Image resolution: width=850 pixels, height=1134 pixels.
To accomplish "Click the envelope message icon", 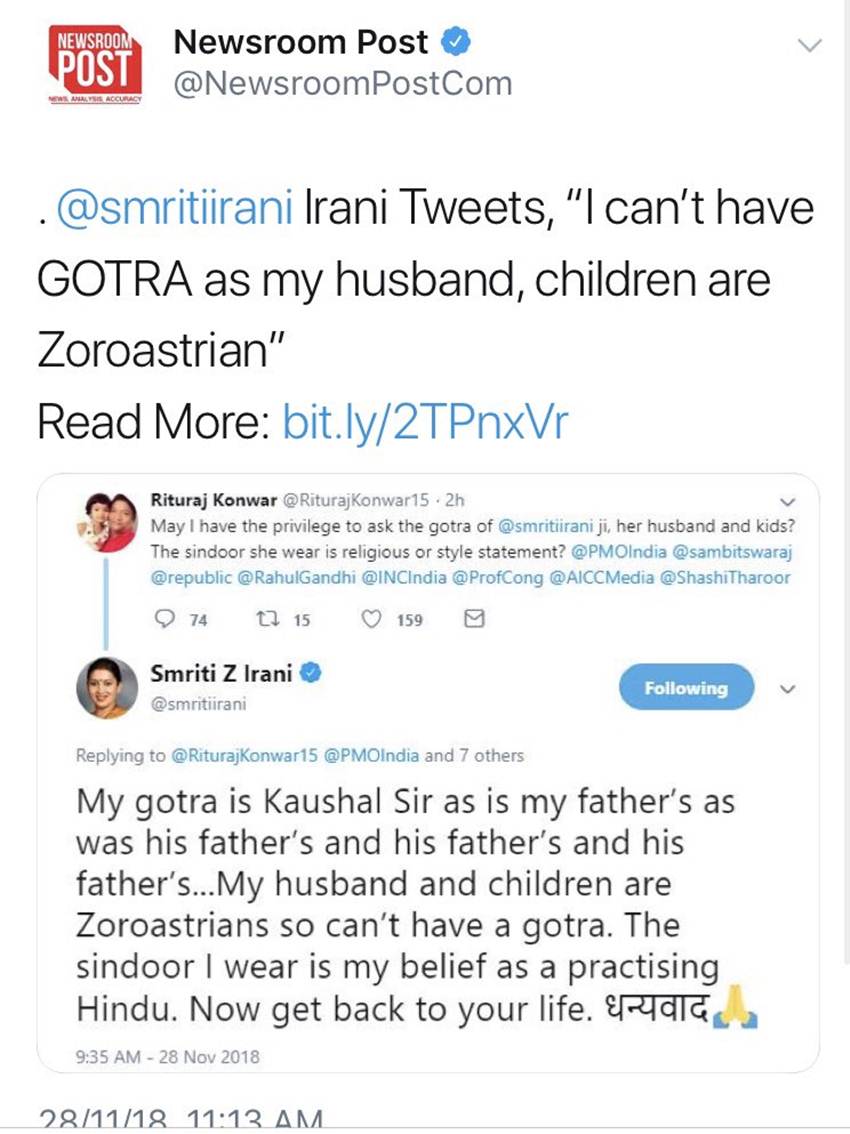I will tap(476, 620).
